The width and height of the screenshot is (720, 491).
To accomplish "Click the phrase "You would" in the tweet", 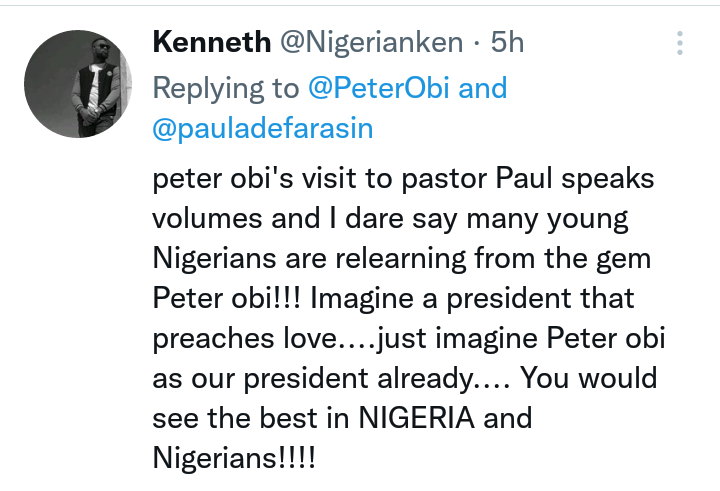I will (588, 378).
